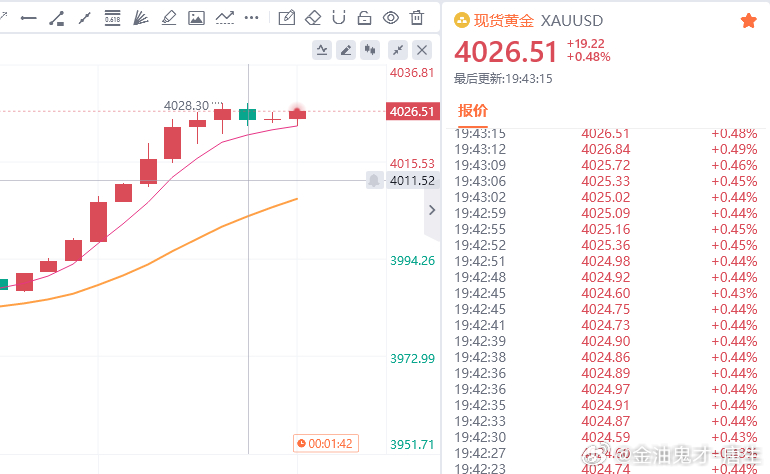This screenshot has height=474, width=770.
Task: Select the eraser tool
Action: [313, 18]
